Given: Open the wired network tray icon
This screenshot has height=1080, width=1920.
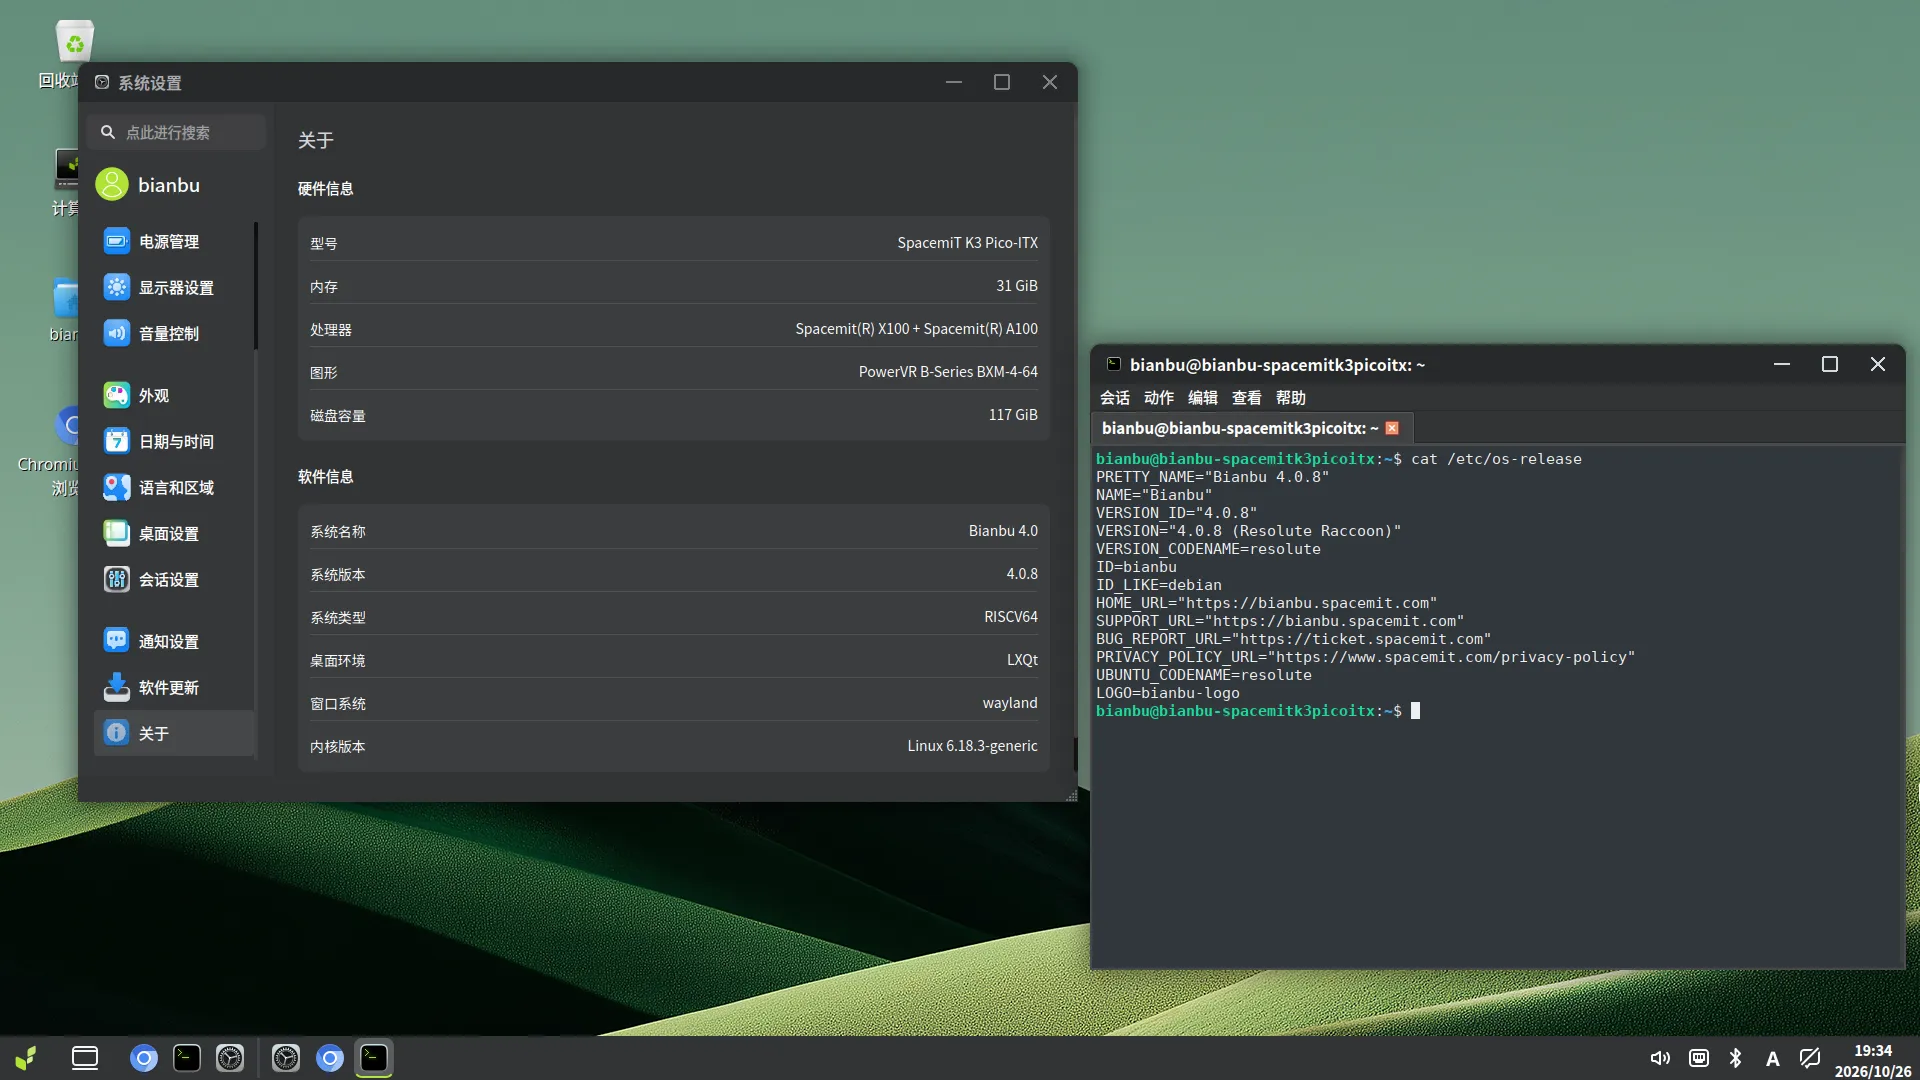Looking at the screenshot, I should point(1698,1058).
